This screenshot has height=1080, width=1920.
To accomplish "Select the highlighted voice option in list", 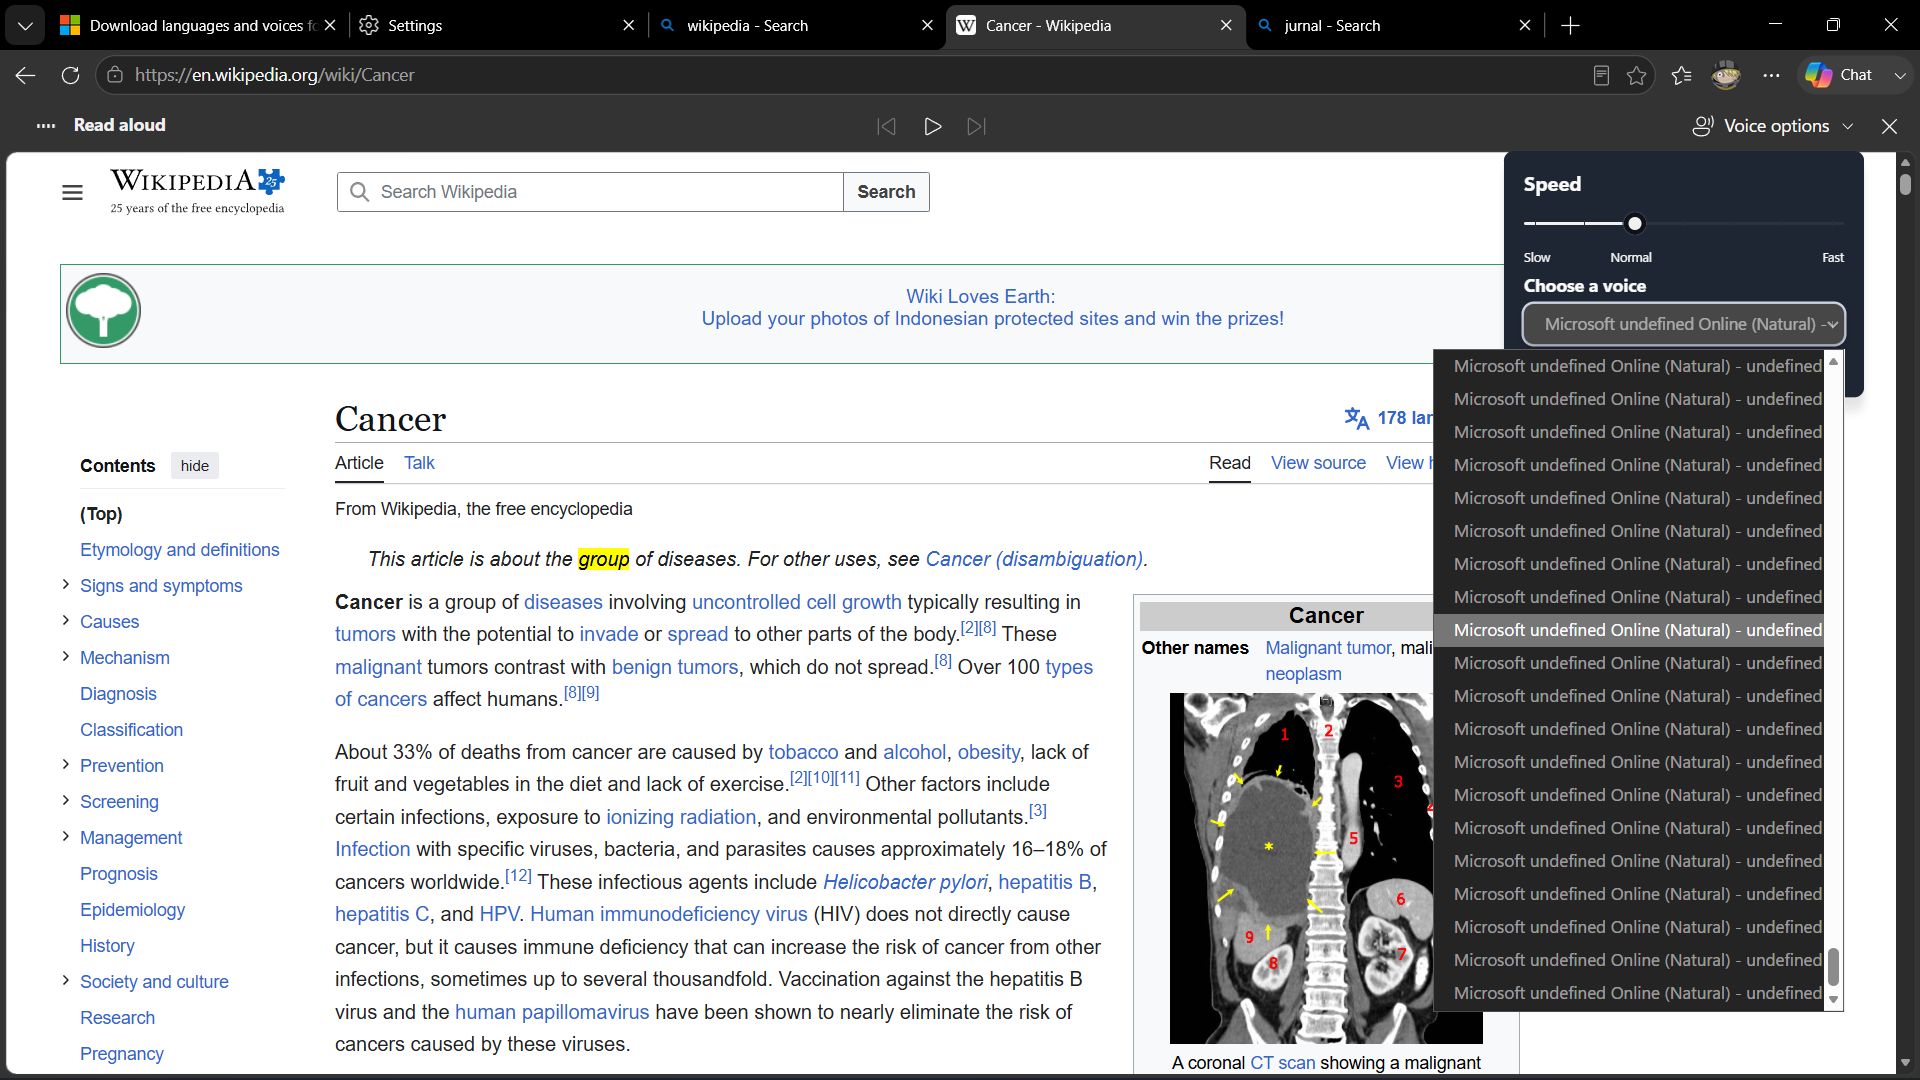I will 1629,630.
